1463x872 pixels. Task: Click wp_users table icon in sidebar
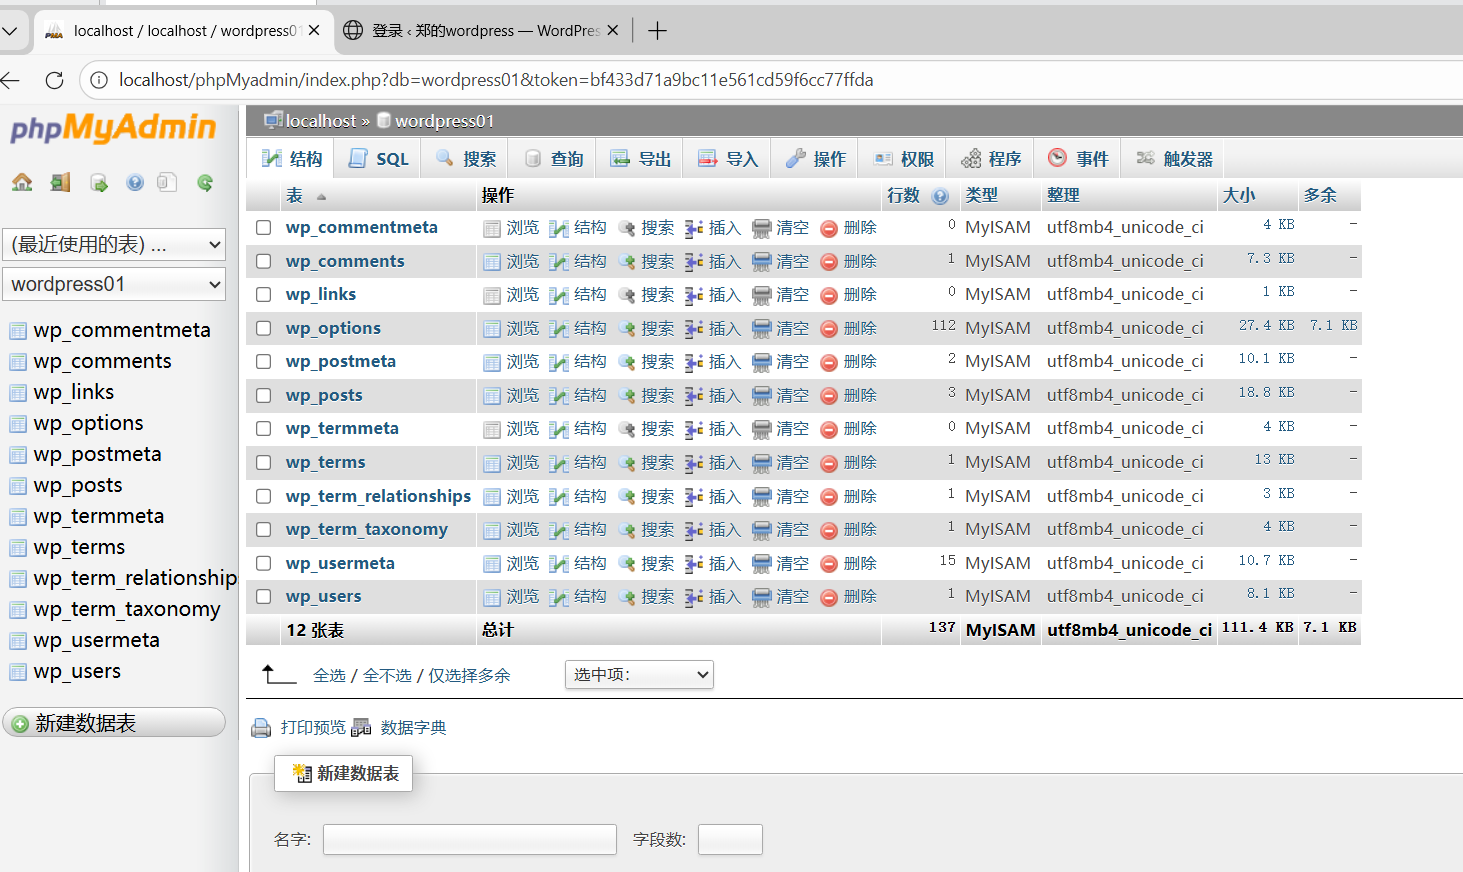pos(18,672)
